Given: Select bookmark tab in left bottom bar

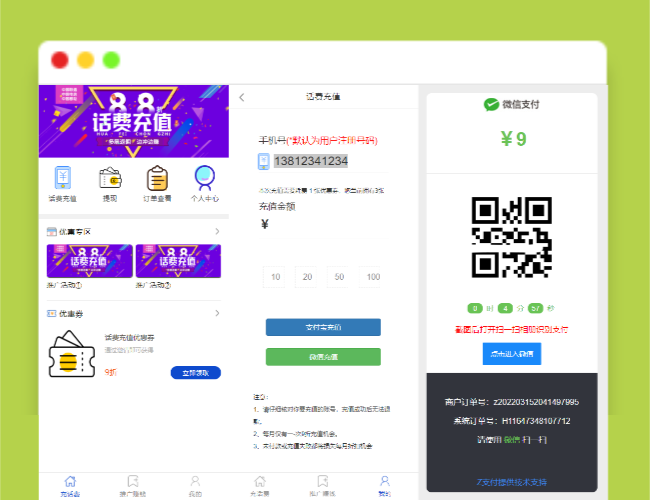Looking at the screenshot, I should click(133, 486).
